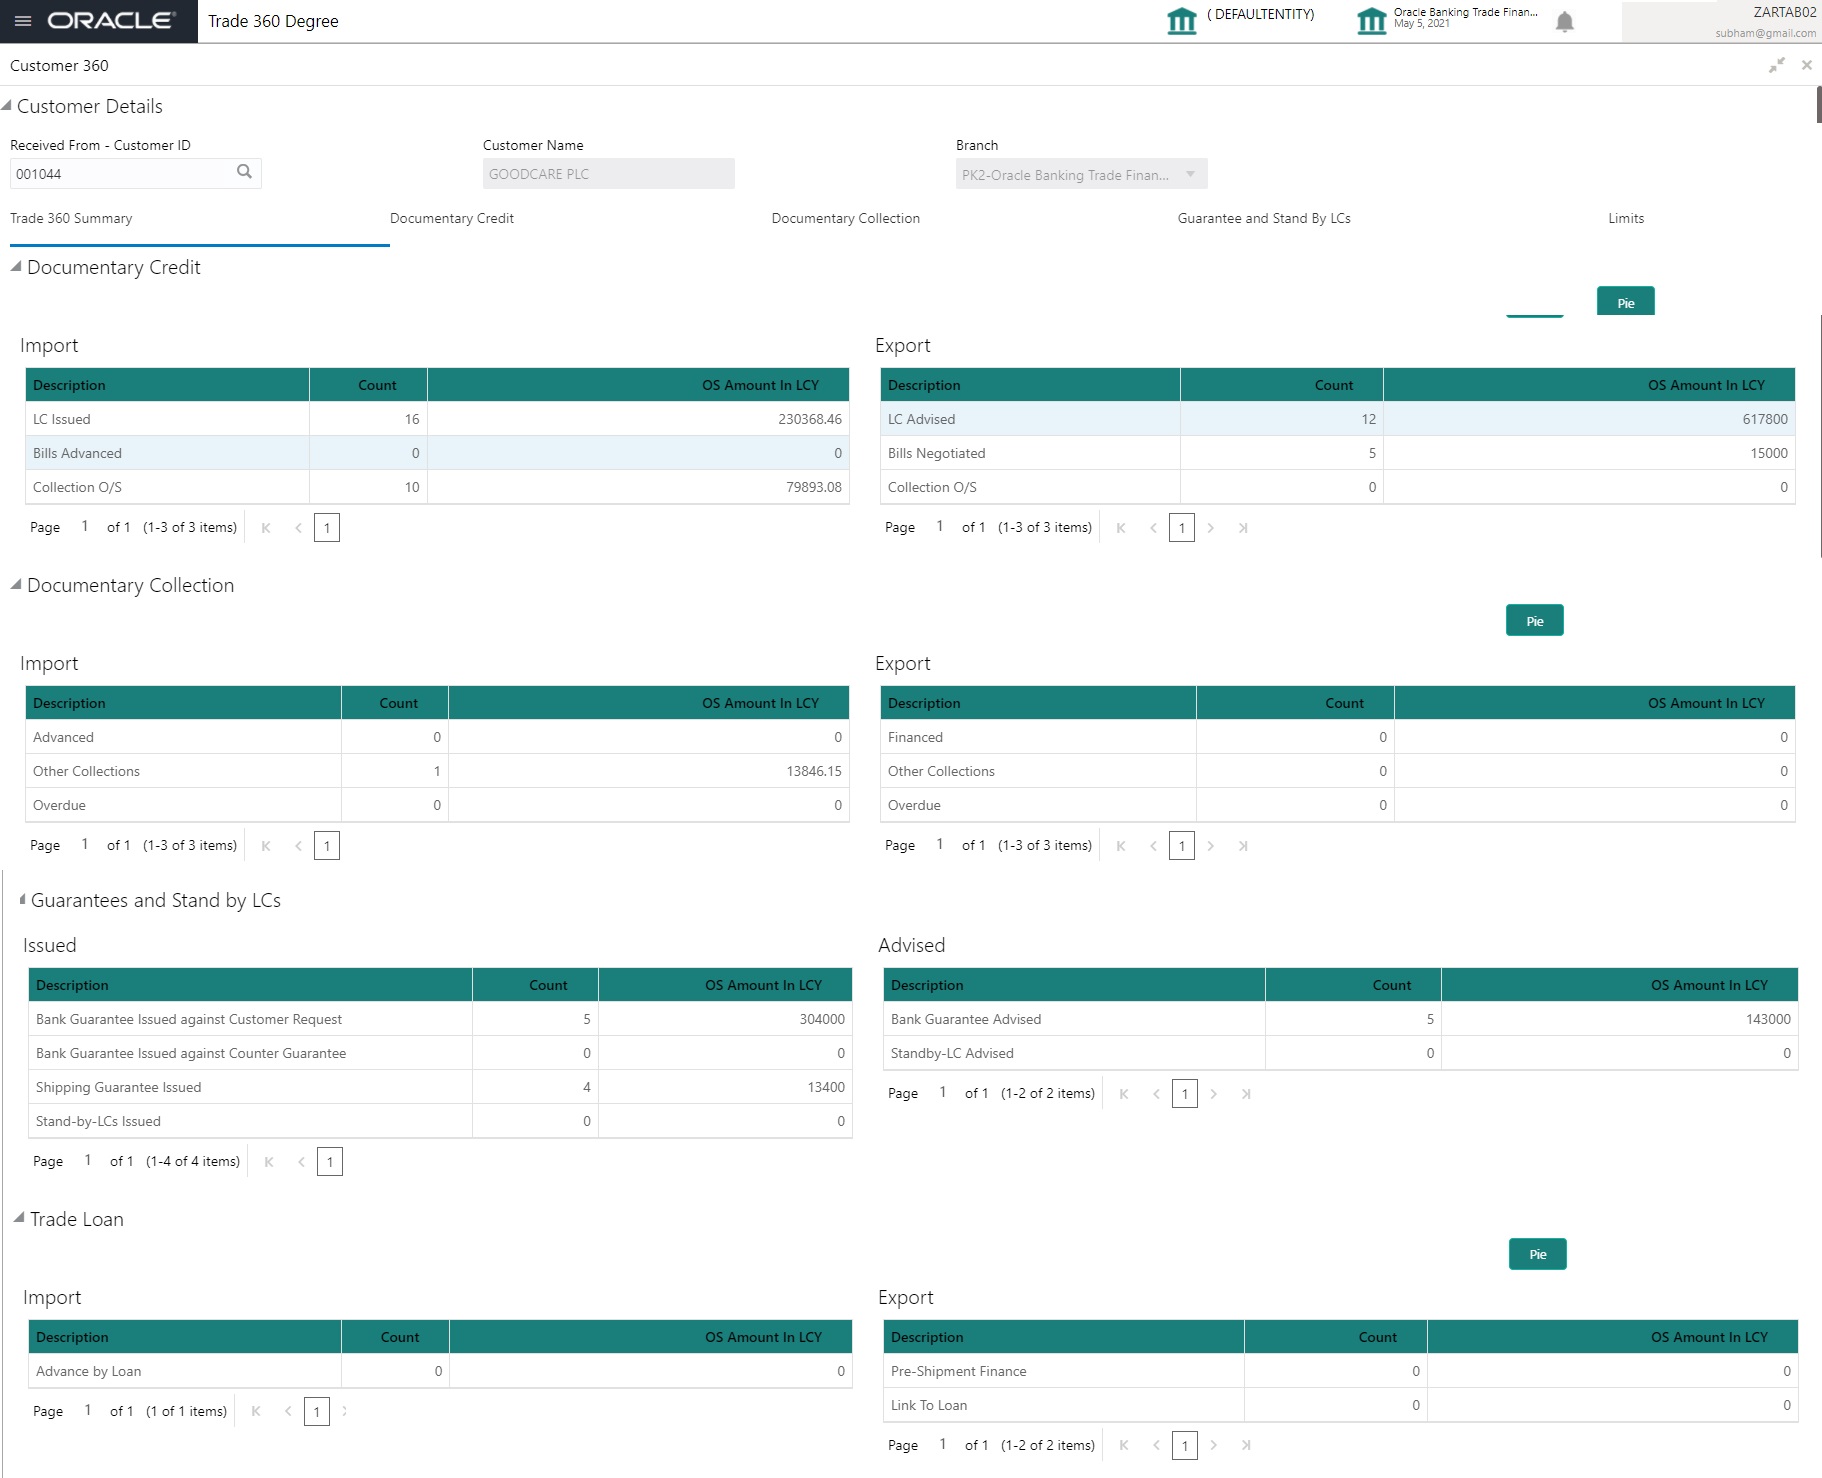Select the LC Issued row
The height and width of the screenshot is (1478, 1822).
(437, 419)
